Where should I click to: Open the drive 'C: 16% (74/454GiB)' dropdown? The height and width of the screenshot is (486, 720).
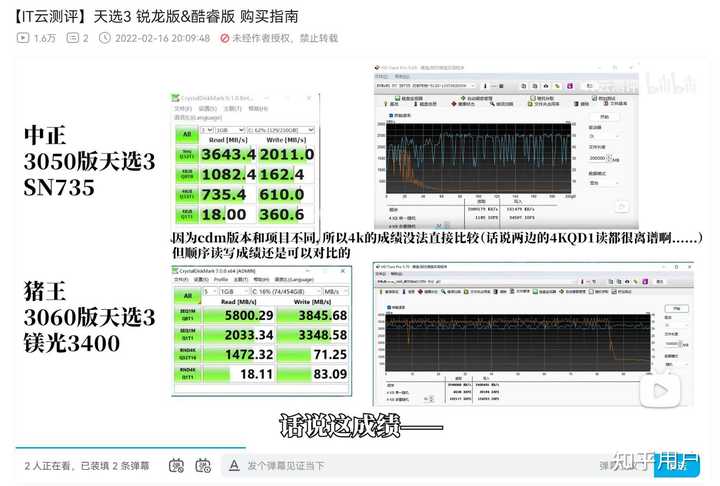tap(285, 292)
